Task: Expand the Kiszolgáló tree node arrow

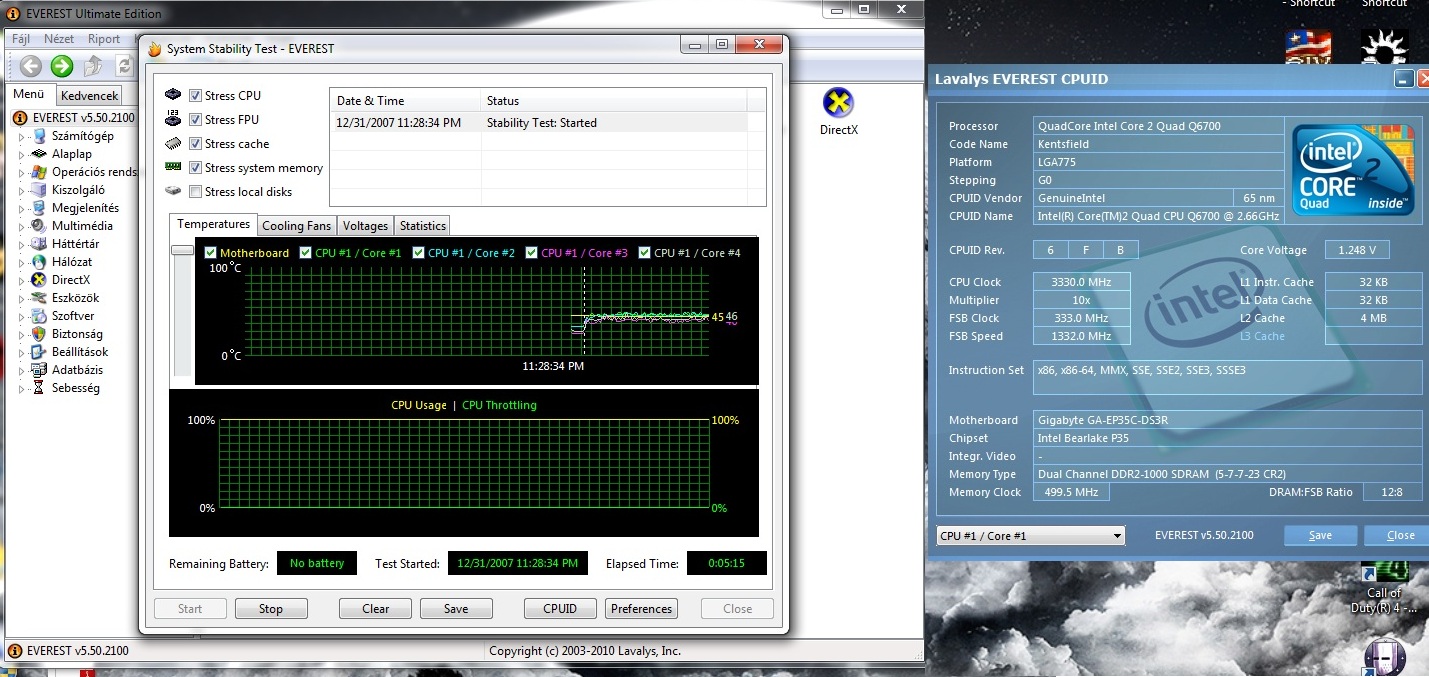Action: click(x=22, y=191)
